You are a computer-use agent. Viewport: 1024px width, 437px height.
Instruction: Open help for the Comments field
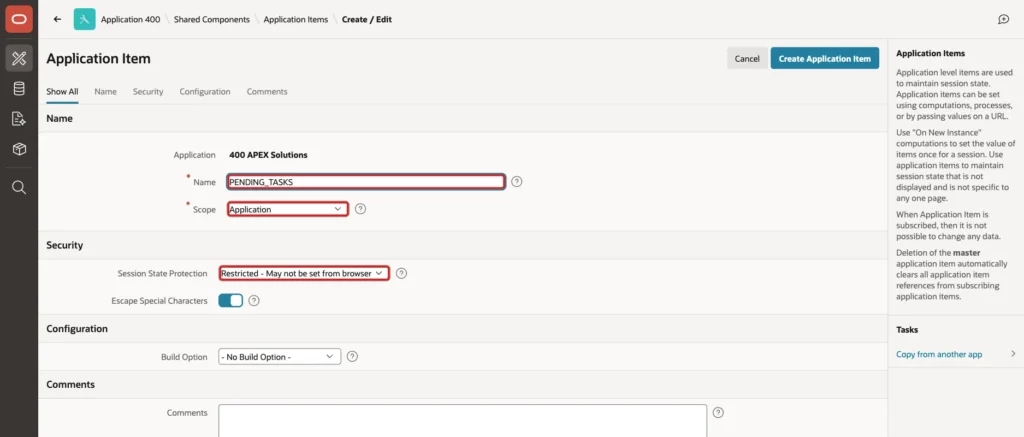[x=718, y=413]
